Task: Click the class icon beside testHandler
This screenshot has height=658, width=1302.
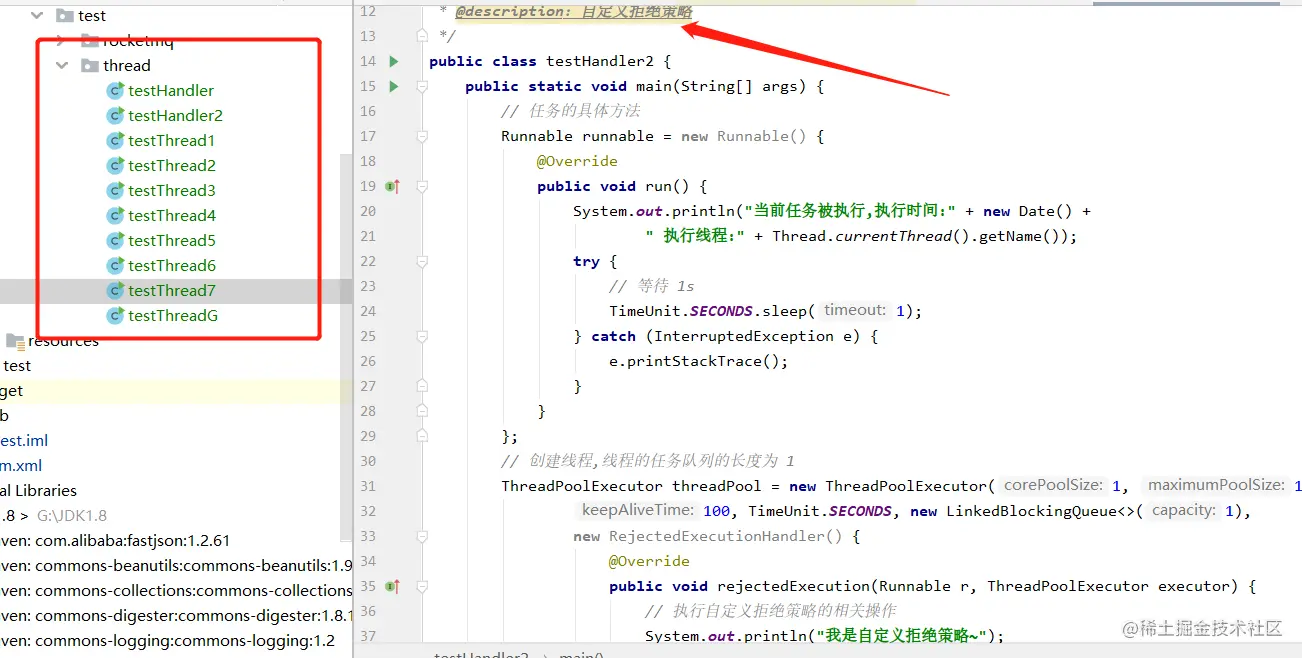Action: tap(115, 90)
